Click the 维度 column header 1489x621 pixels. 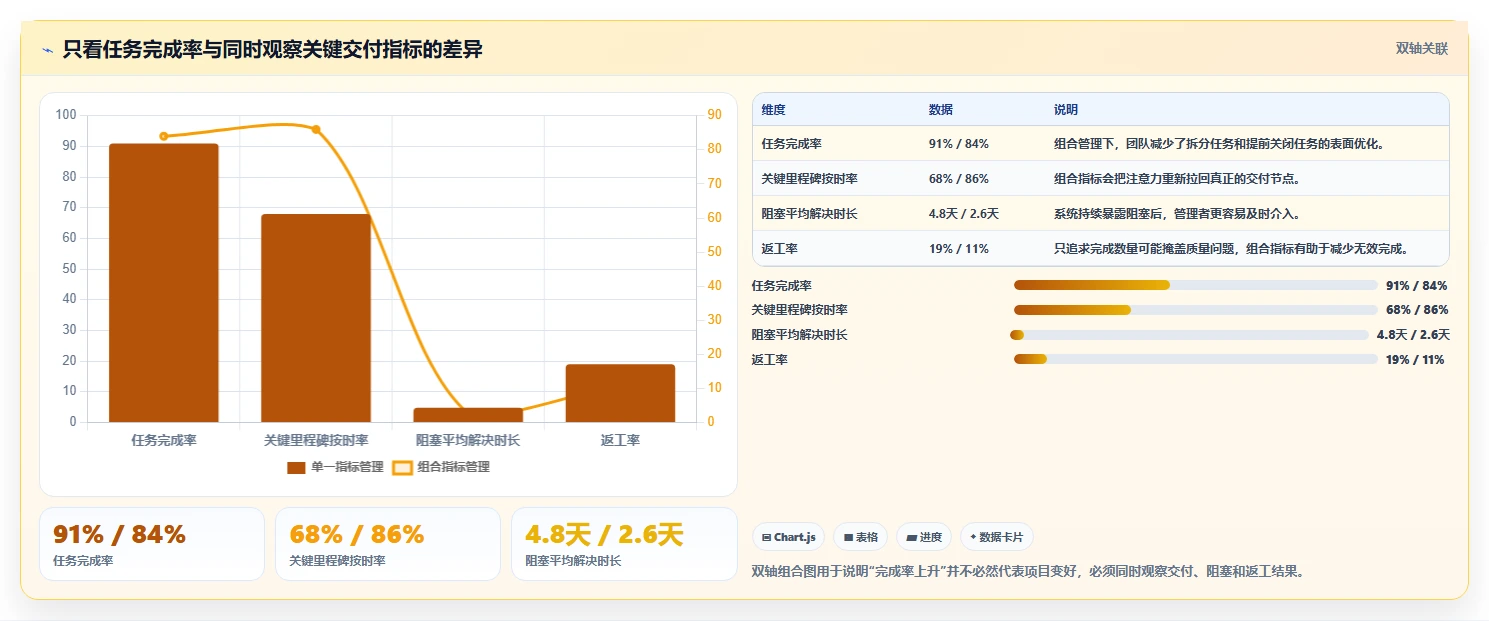pos(773,110)
